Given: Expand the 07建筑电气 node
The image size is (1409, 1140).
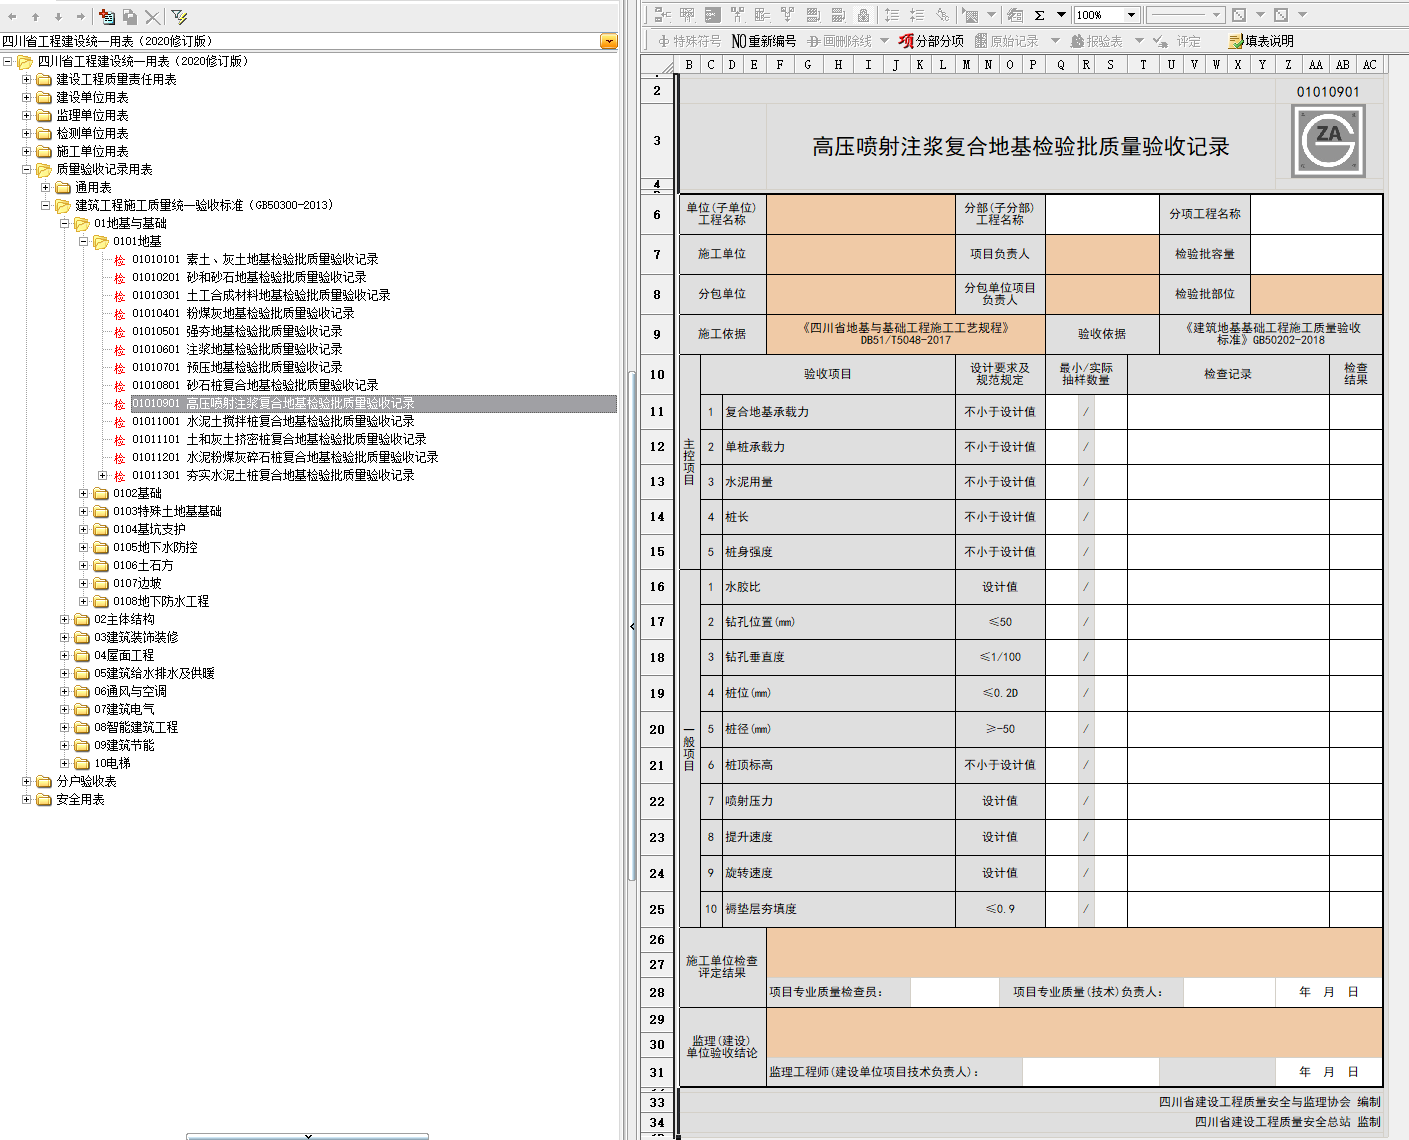Looking at the screenshot, I should [x=65, y=710].
